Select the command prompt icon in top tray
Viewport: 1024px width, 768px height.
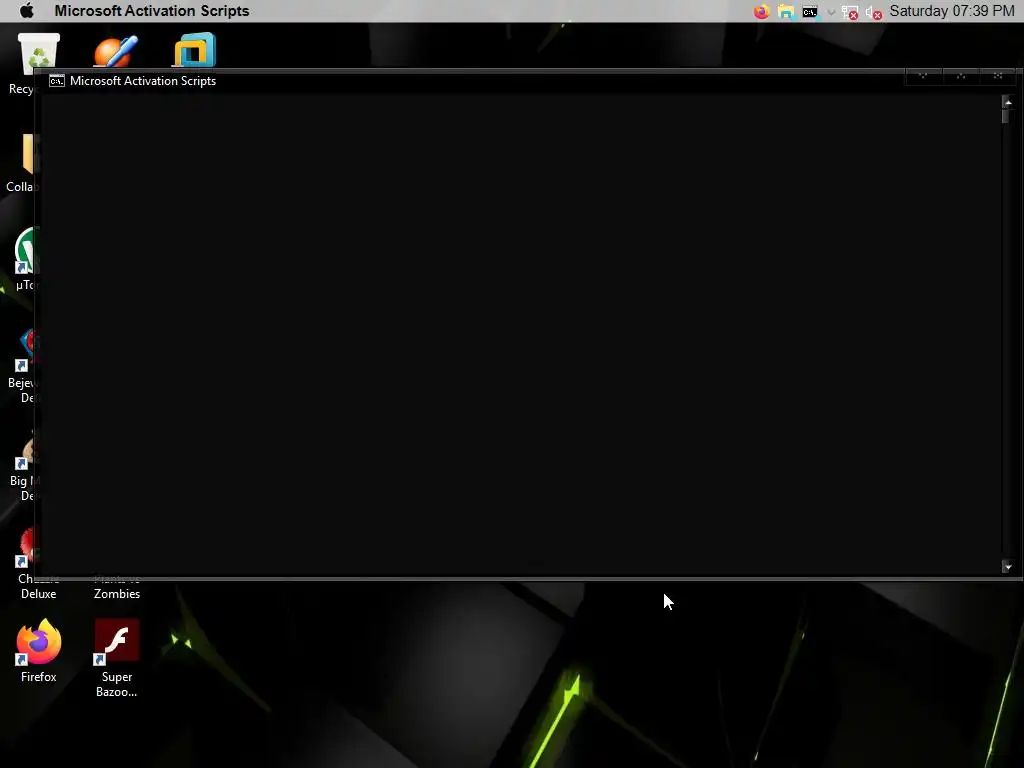(810, 12)
